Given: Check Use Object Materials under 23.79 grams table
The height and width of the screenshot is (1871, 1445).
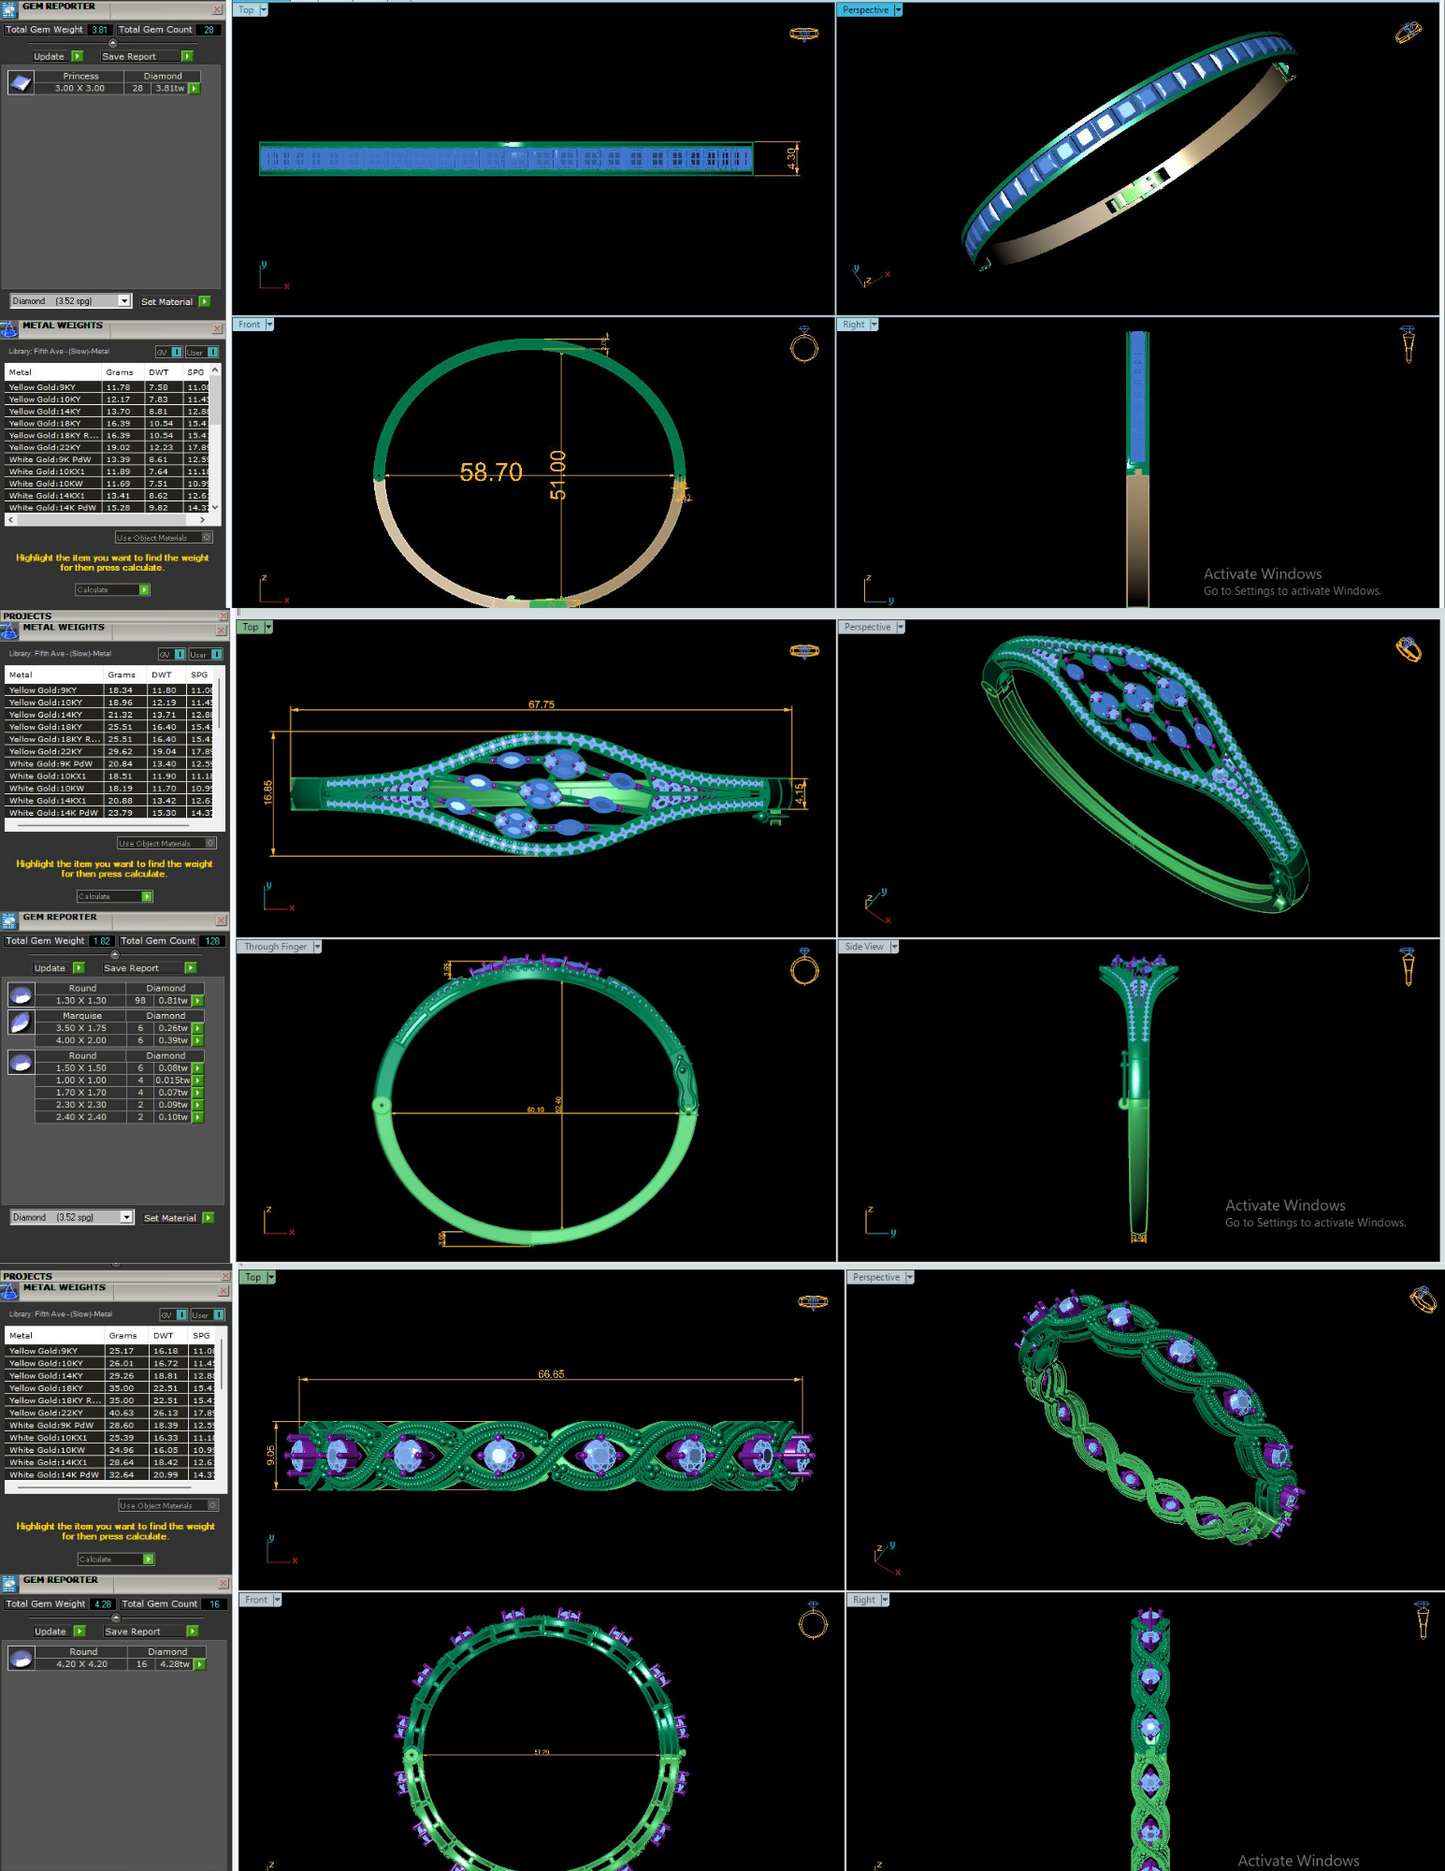Looking at the screenshot, I should tap(210, 843).
